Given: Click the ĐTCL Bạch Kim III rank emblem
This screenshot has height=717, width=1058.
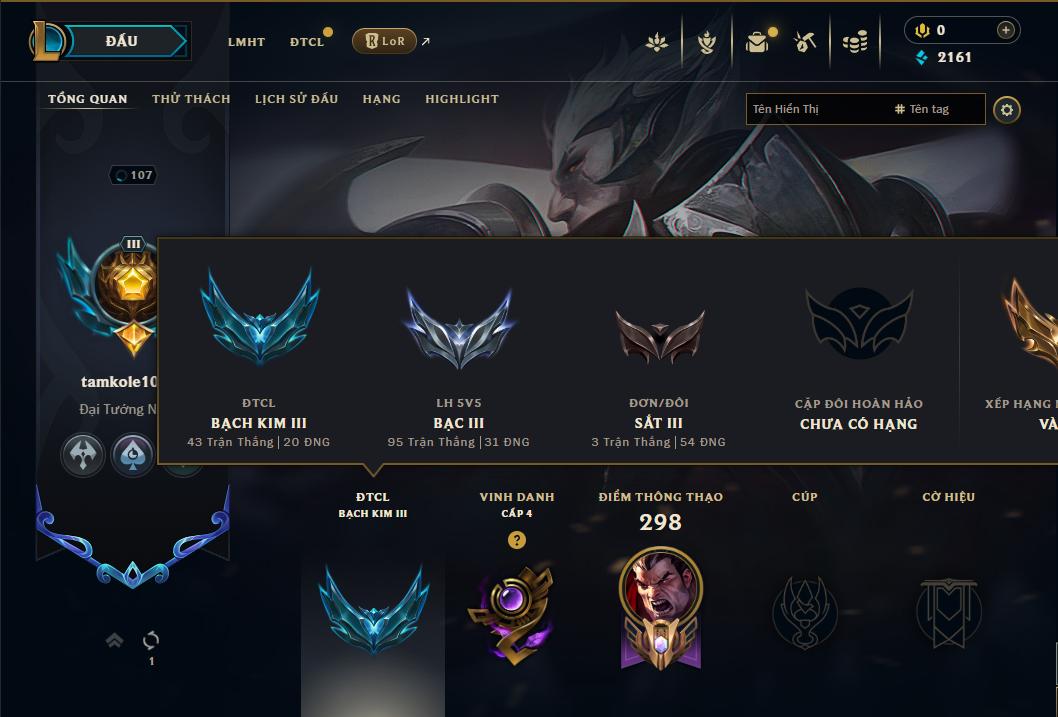Looking at the screenshot, I should [x=260, y=316].
